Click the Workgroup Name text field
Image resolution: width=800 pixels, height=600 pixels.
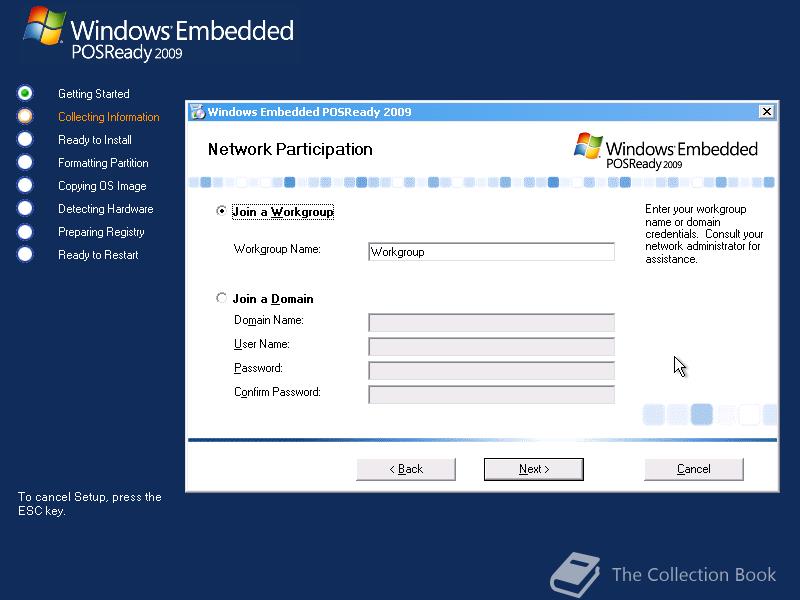(x=491, y=252)
